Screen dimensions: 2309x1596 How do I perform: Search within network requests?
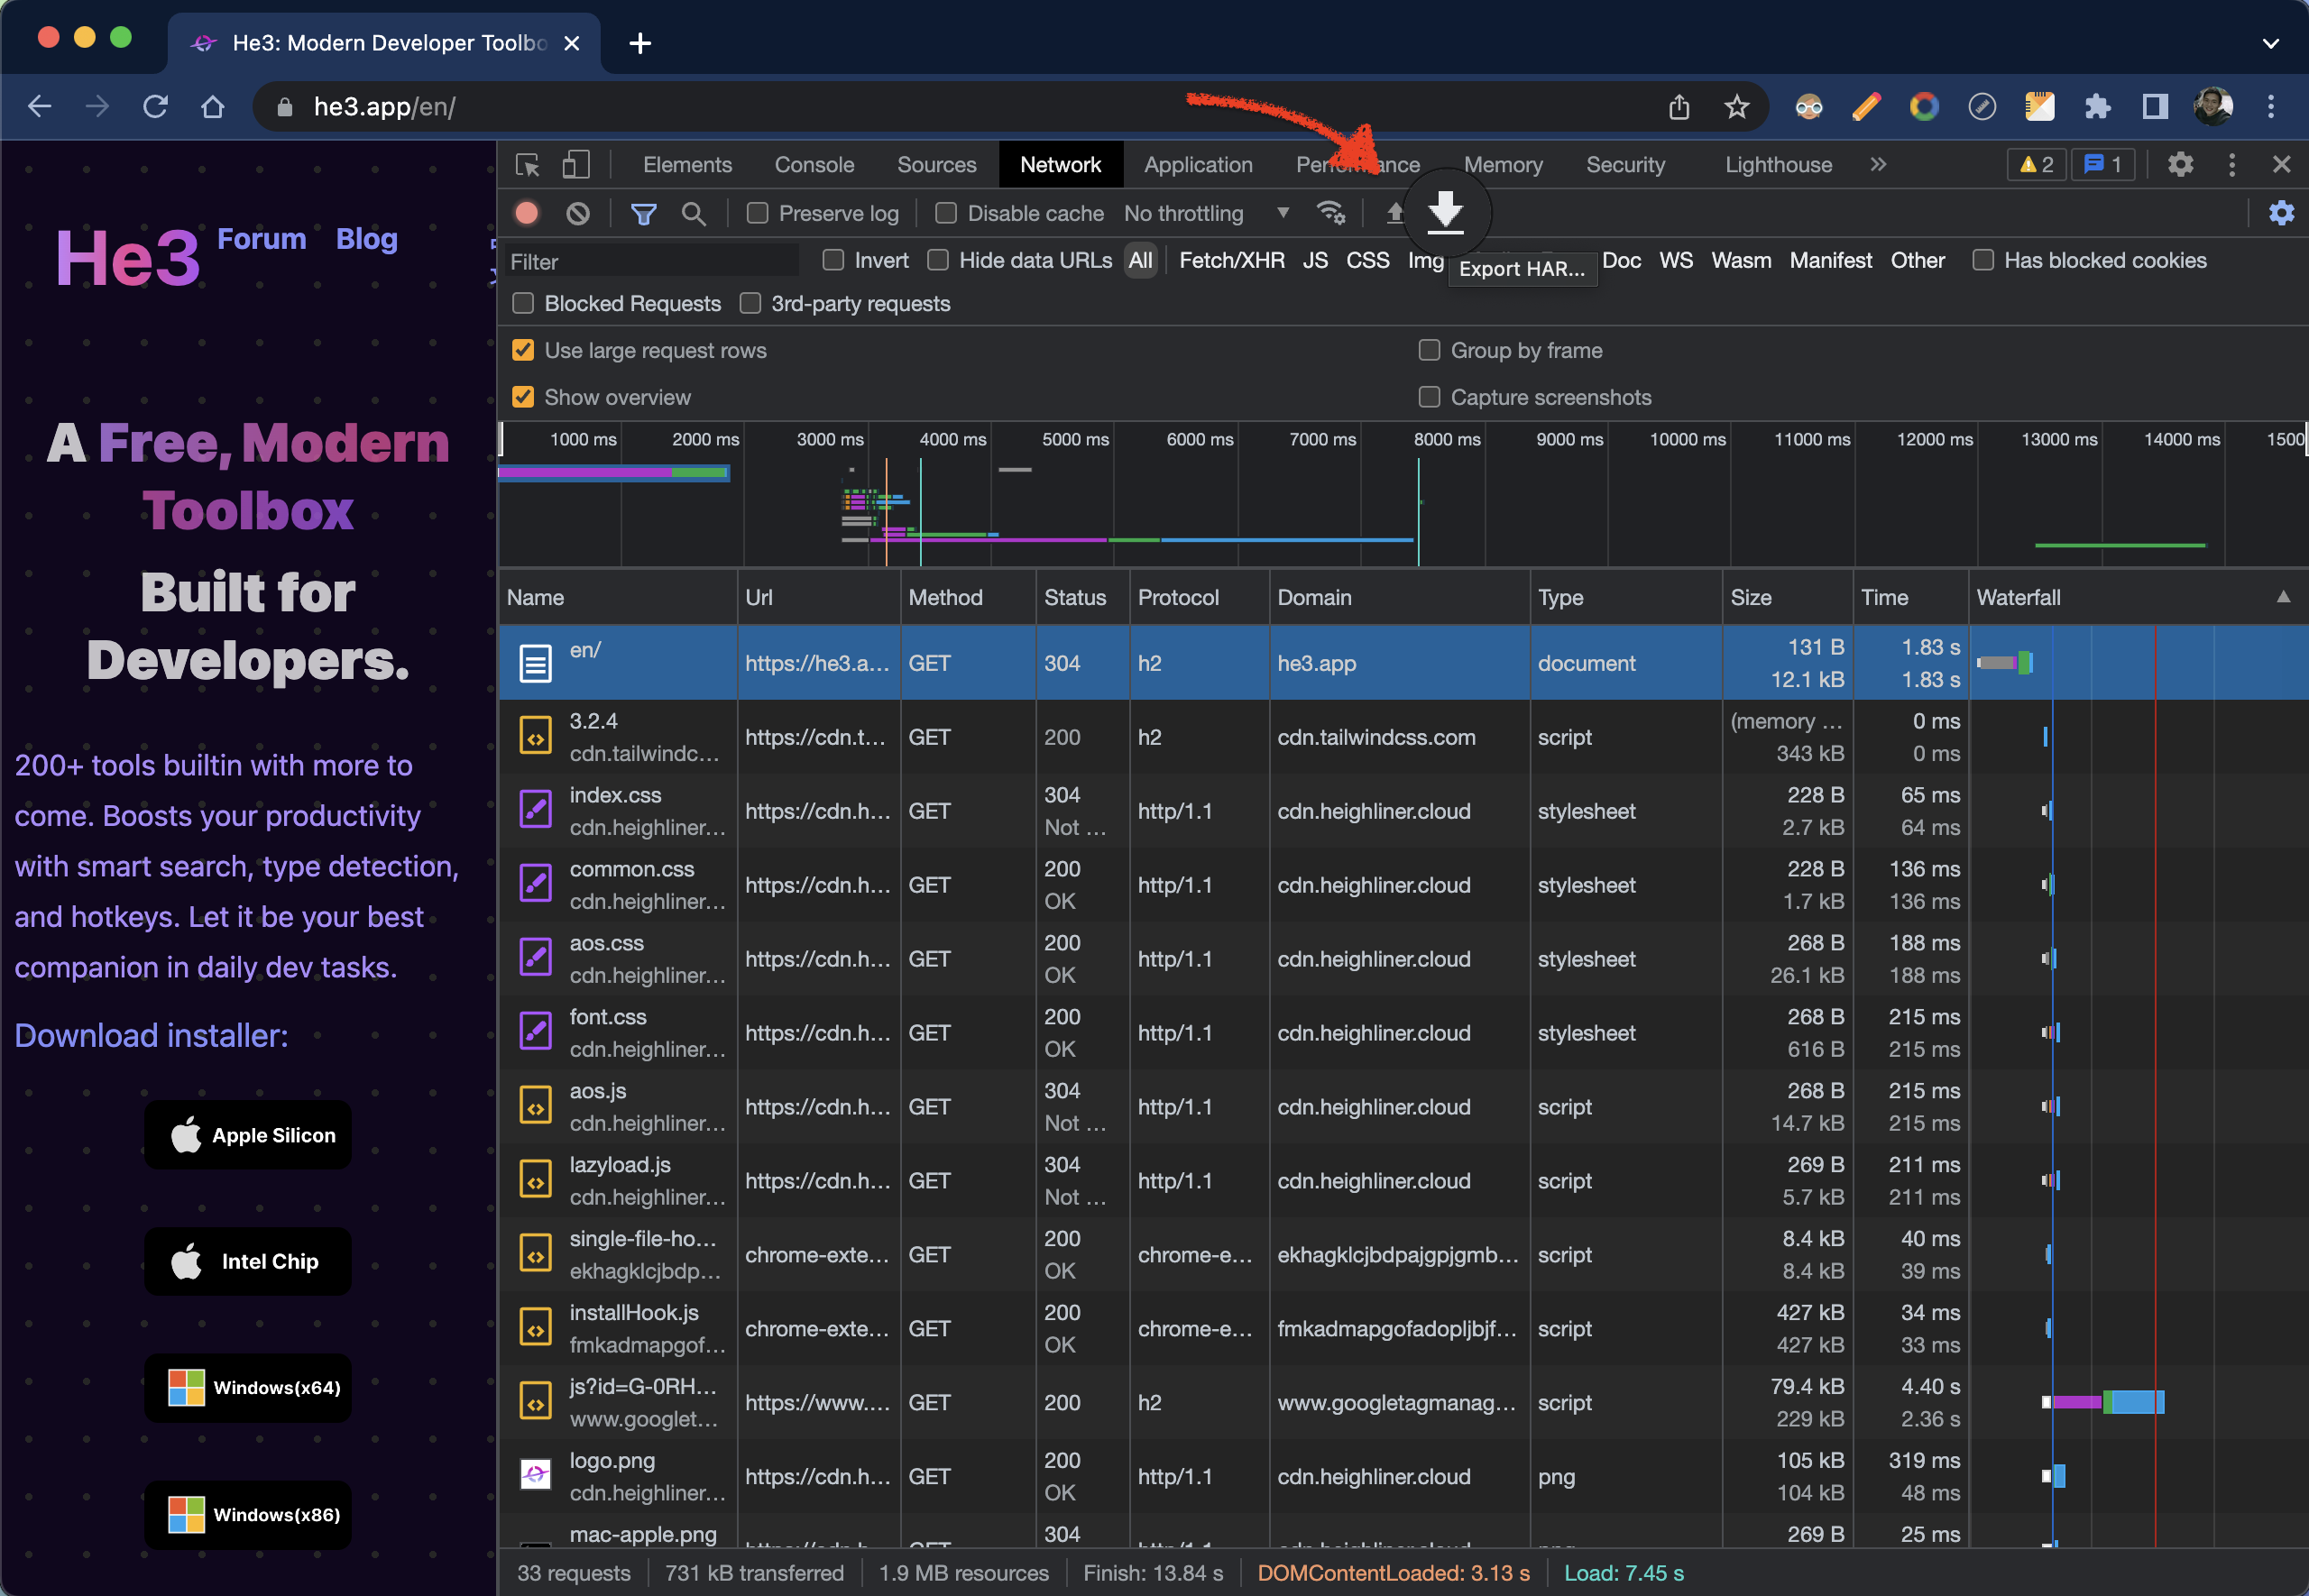(x=694, y=213)
